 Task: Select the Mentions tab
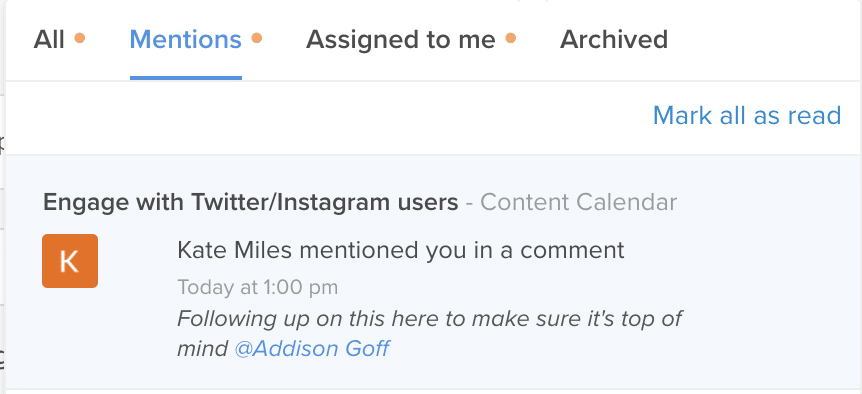[x=186, y=40]
